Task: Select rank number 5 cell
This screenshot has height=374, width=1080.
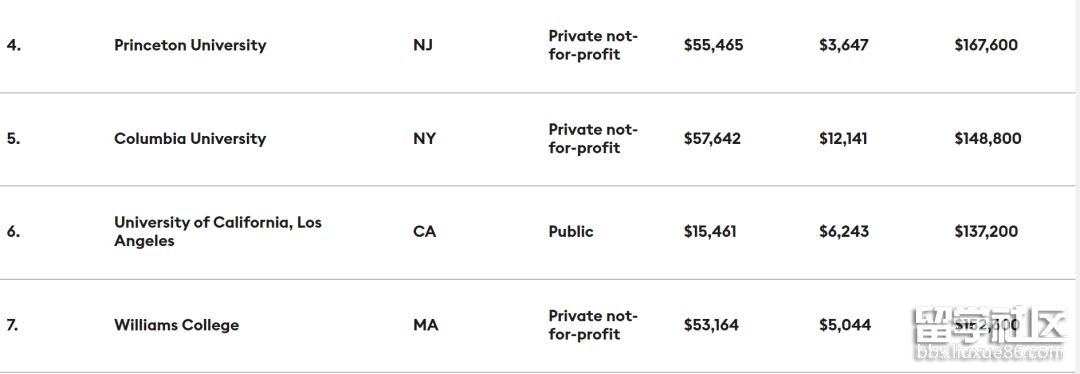Action: (14, 138)
